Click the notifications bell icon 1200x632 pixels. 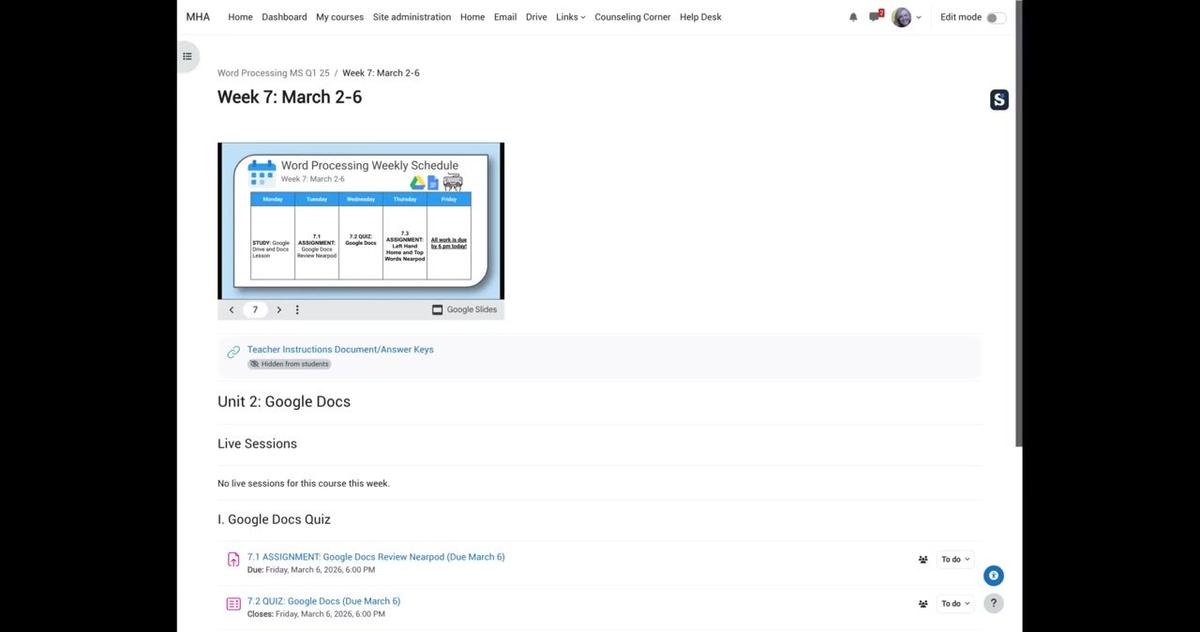(853, 17)
